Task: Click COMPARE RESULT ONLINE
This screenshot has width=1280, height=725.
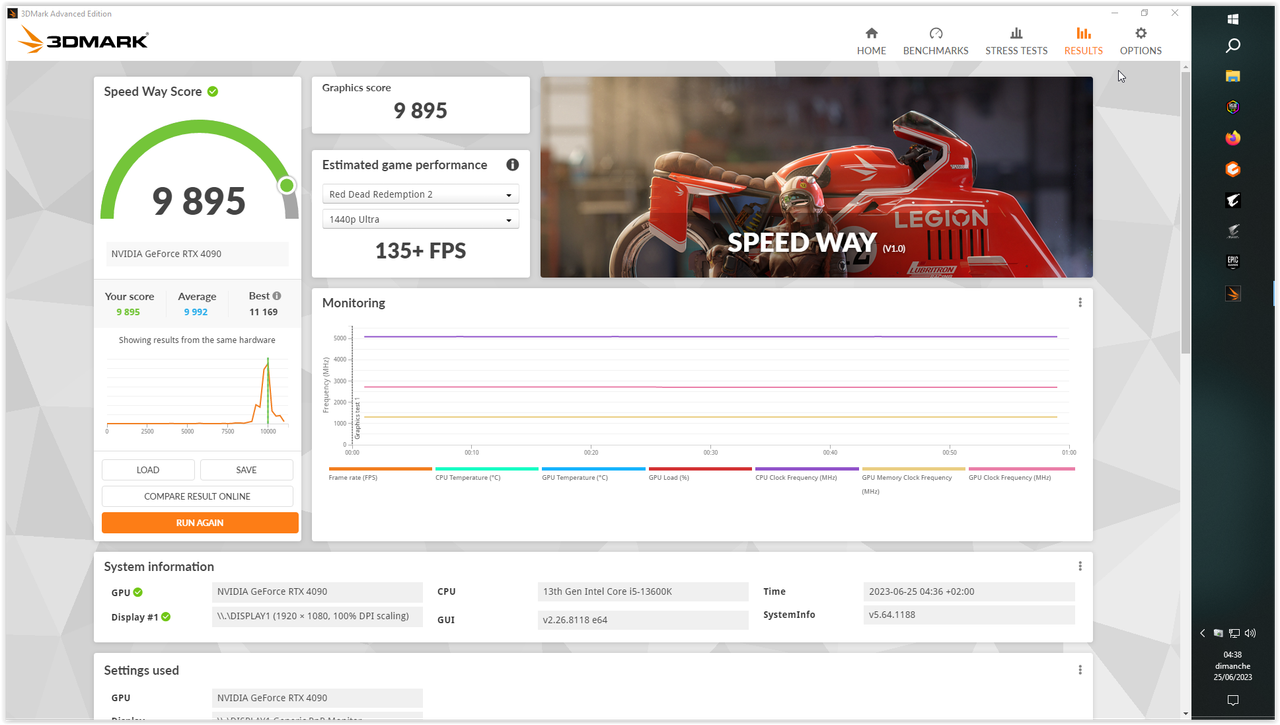Action: (197, 496)
